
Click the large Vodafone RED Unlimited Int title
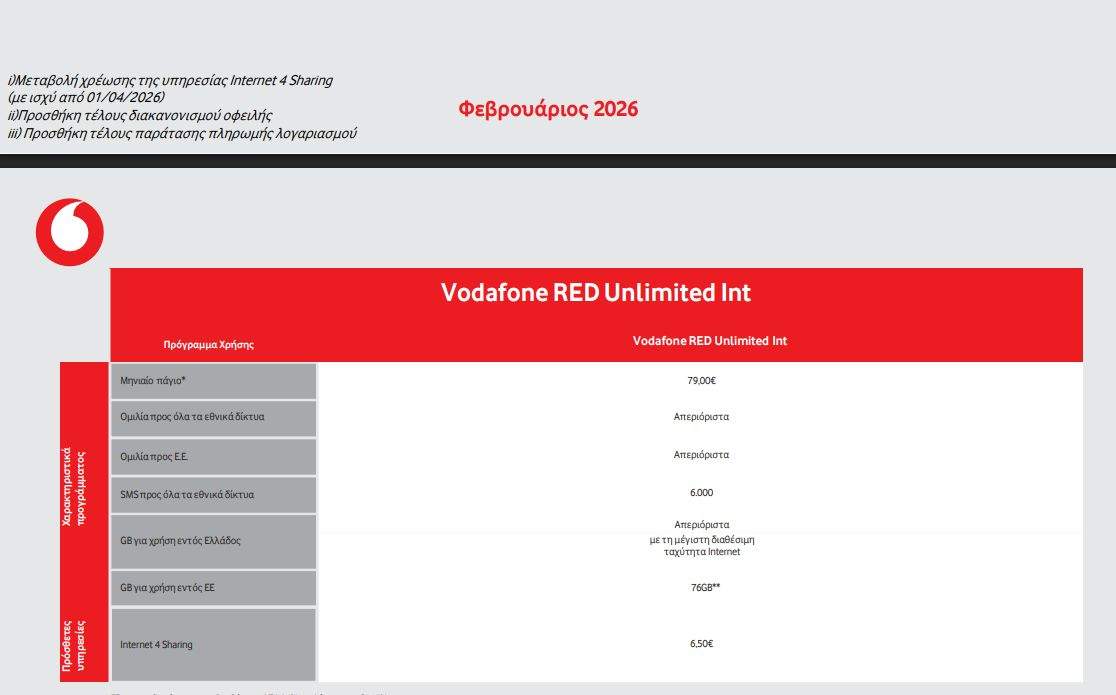pyautogui.click(x=596, y=293)
